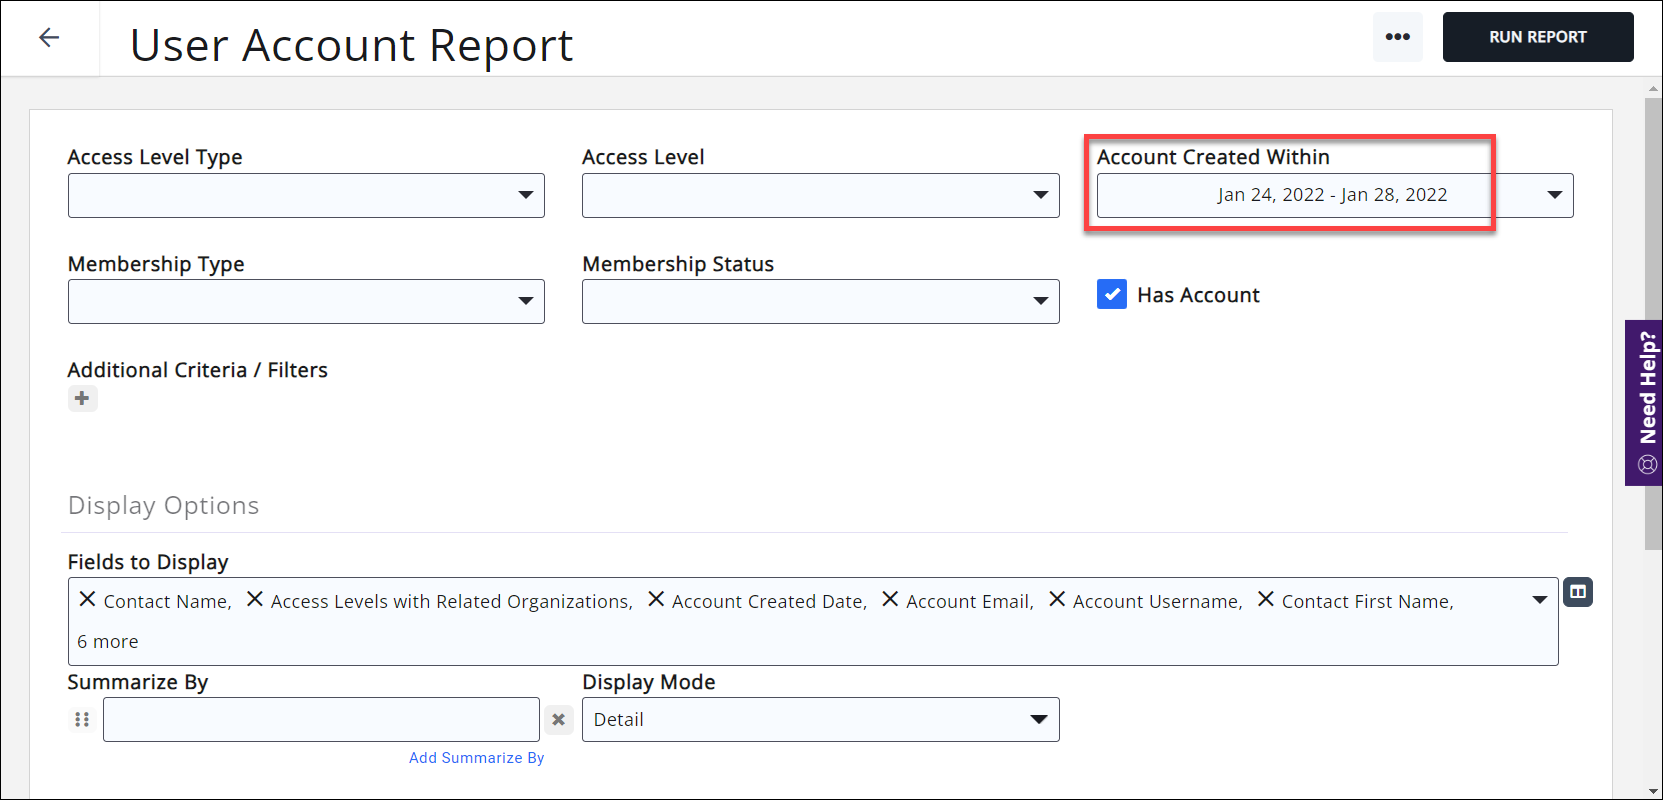Open the three-dot more options menu
1663x800 pixels.
[x=1397, y=37]
